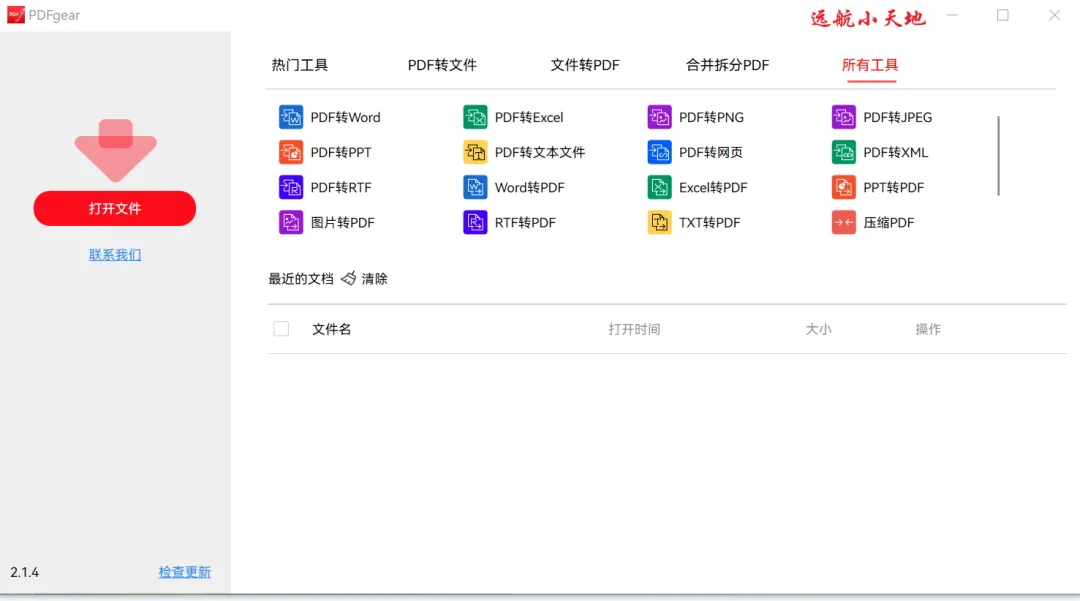
Task: Click the PDF转网页 text label
Action: [x=711, y=152]
